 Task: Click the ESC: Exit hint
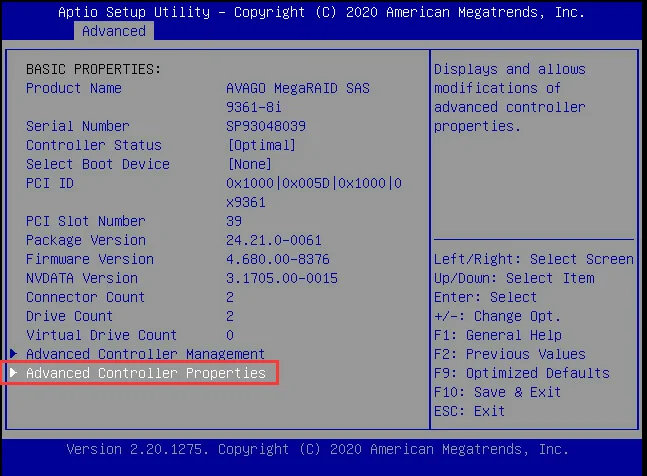pyautogui.click(x=470, y=411)
